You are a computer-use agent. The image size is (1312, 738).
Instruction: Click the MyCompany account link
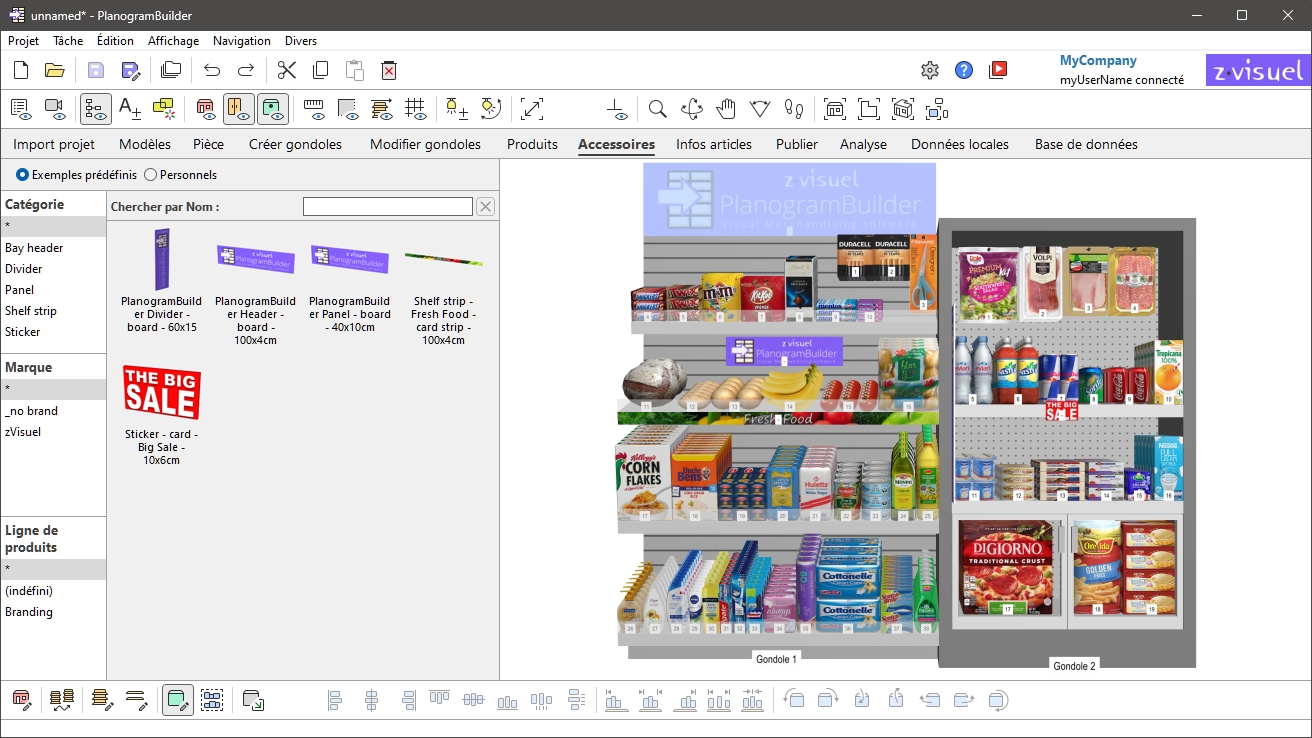coord(1098,61)
